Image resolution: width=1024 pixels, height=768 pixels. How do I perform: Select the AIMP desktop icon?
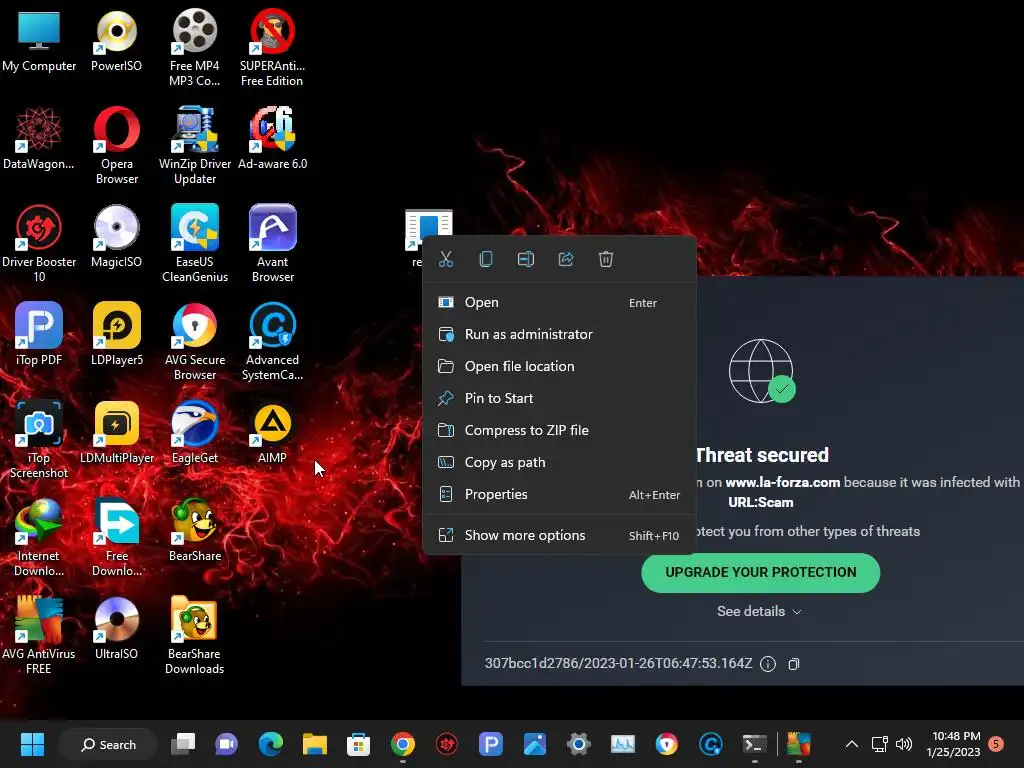tap(272, 432)
